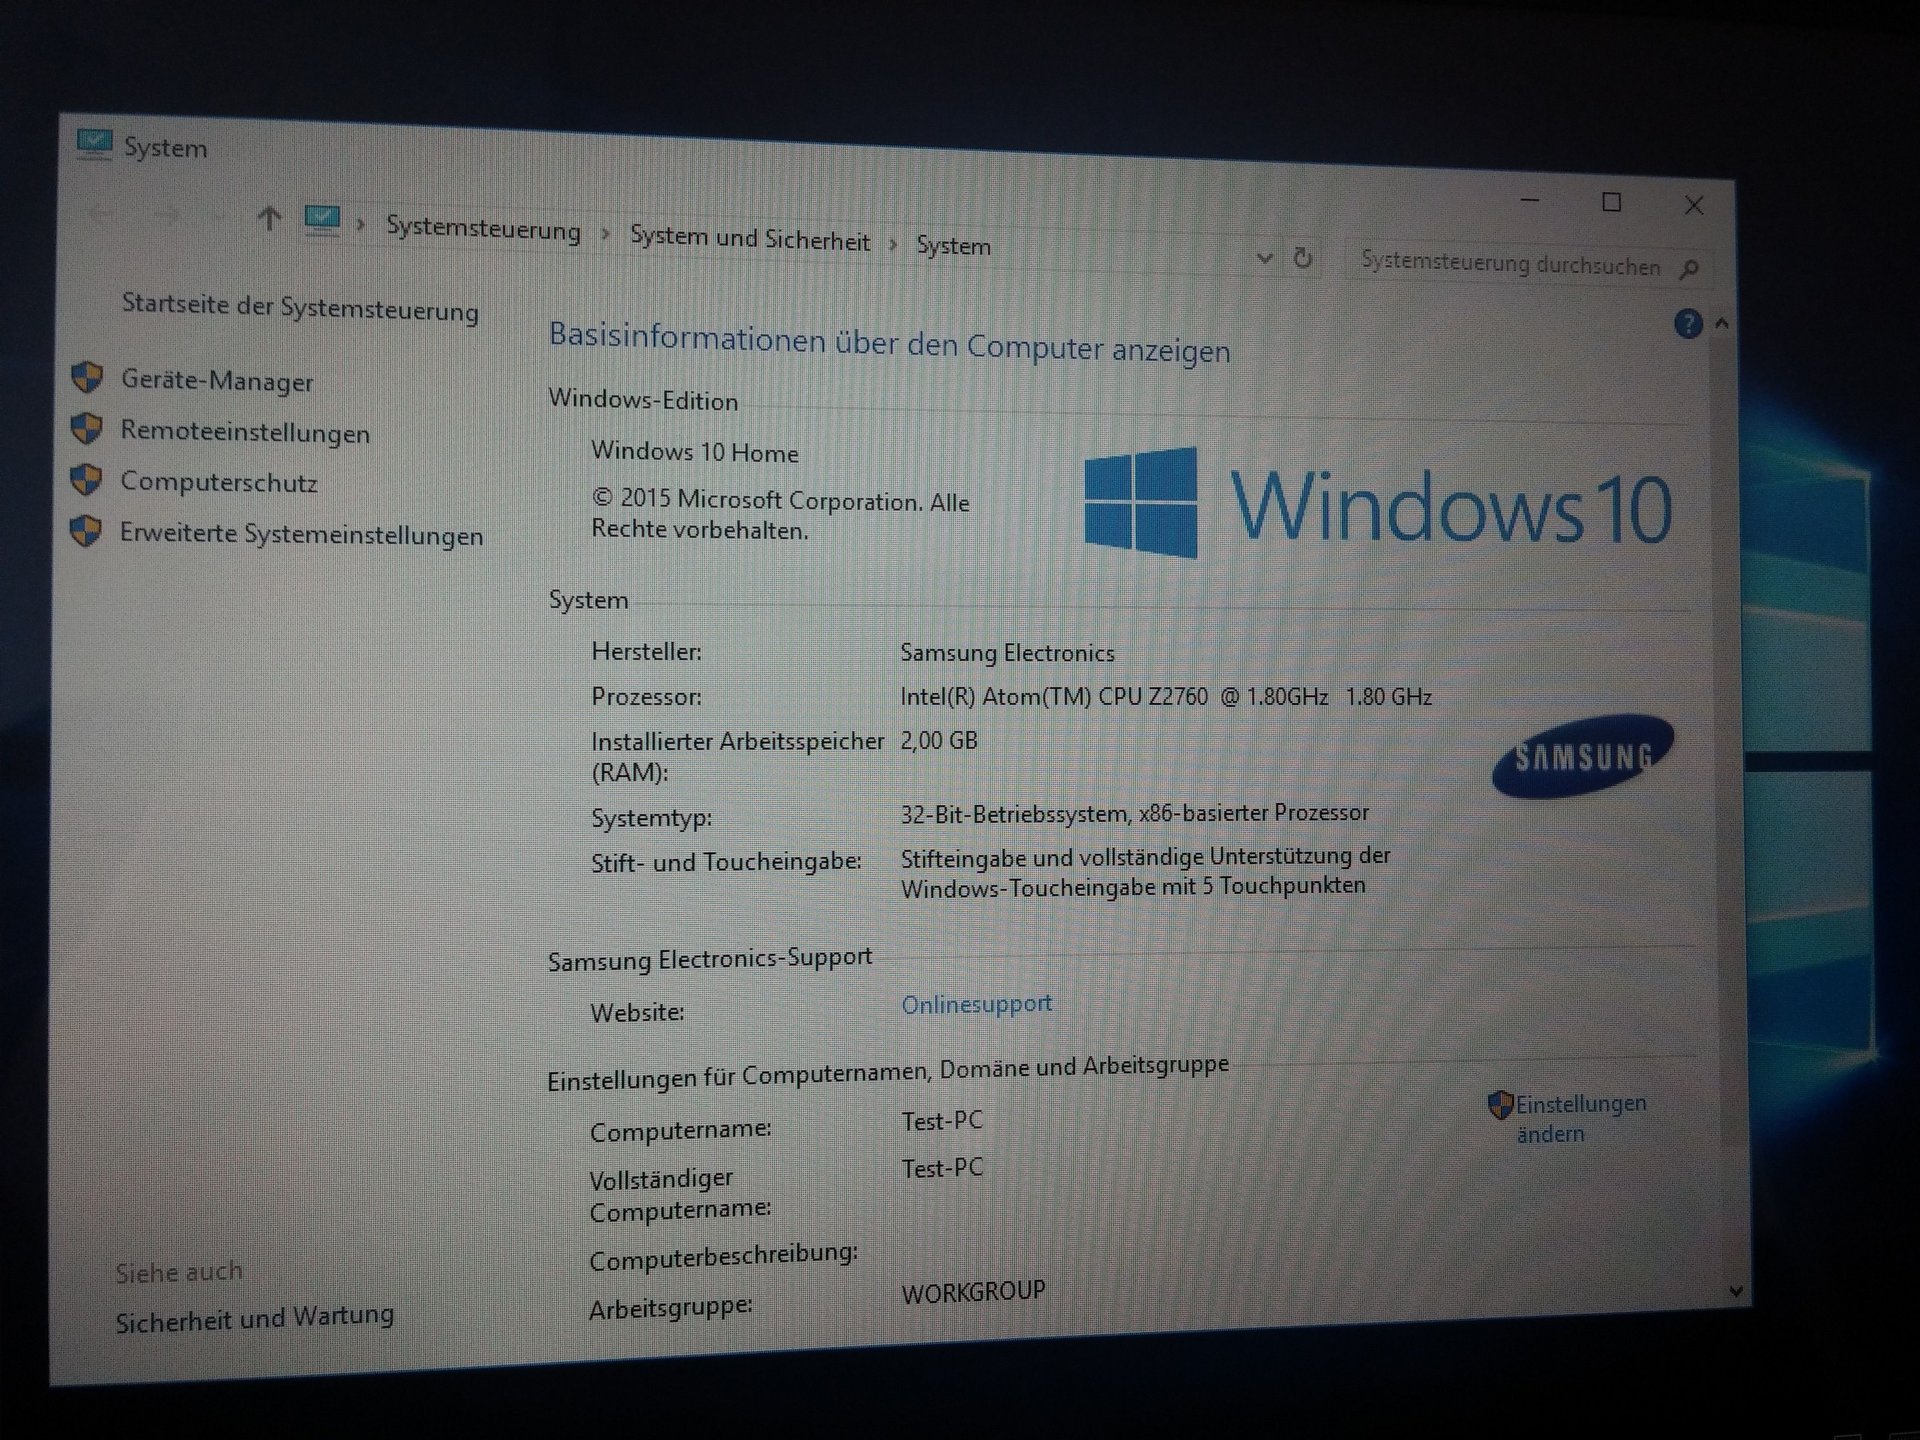Screen dimensions: 1920x1440
Task: Click the Samsung logo image
Action: (1583, 756)
